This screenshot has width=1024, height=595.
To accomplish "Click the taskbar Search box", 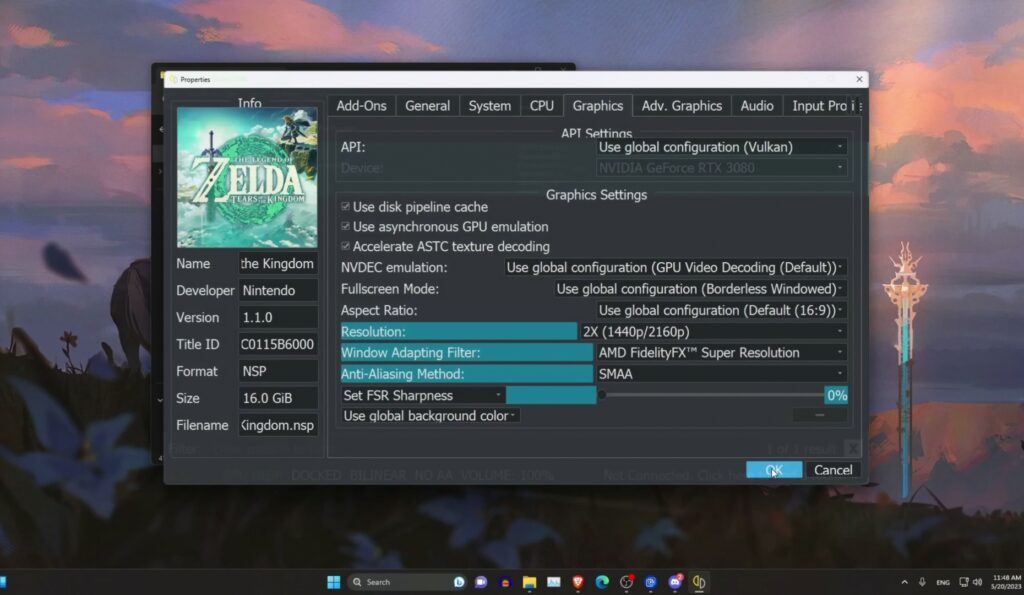I will tap(408, 582).
